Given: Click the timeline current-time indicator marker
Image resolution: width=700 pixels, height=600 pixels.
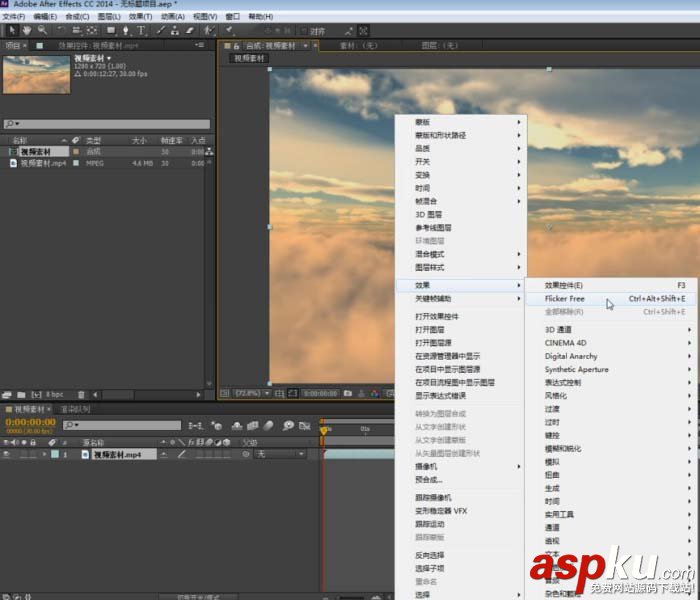Looking at the screenshot, I should click(x=323, y=429).
